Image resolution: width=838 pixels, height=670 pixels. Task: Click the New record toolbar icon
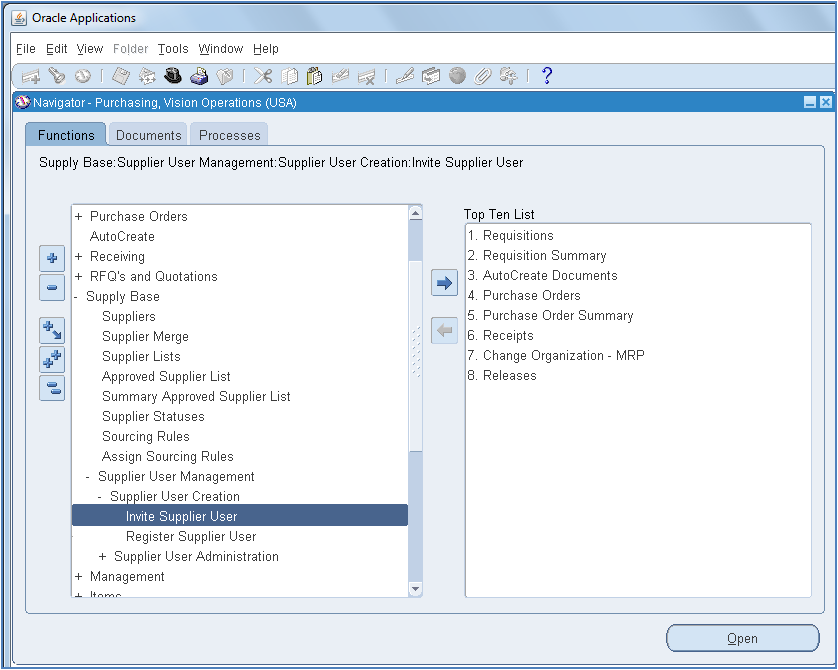(31, 76)
